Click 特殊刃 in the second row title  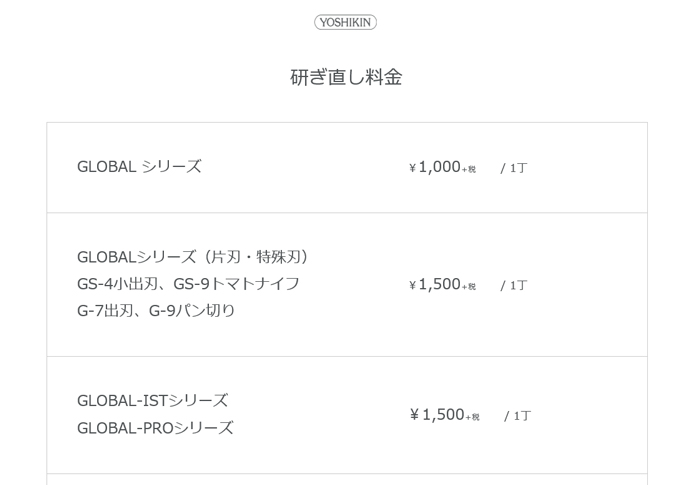click(x=278, y=257)
